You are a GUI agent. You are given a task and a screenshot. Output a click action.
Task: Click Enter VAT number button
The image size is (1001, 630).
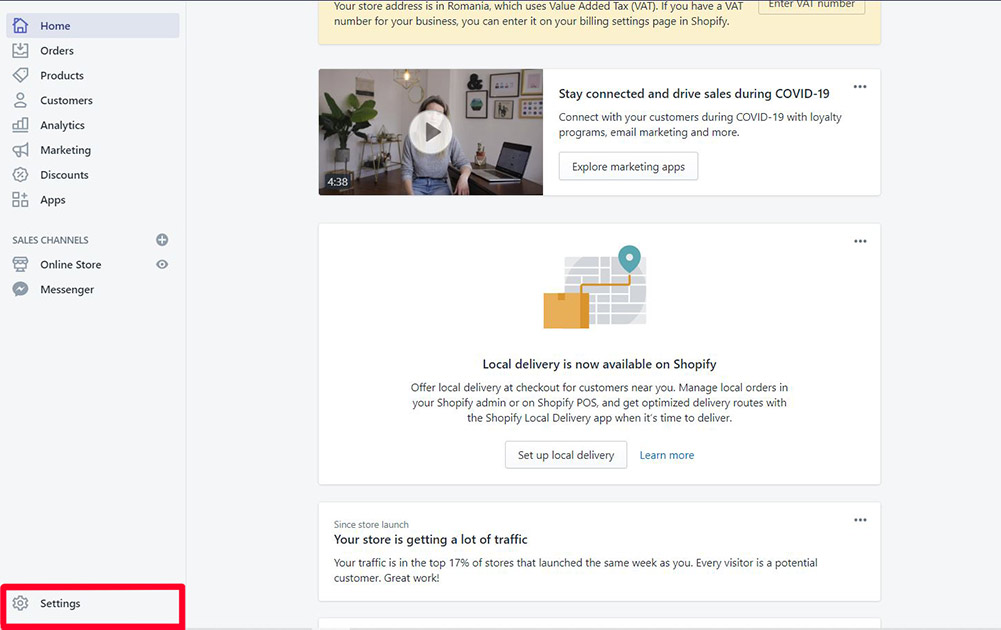point(811,5)
